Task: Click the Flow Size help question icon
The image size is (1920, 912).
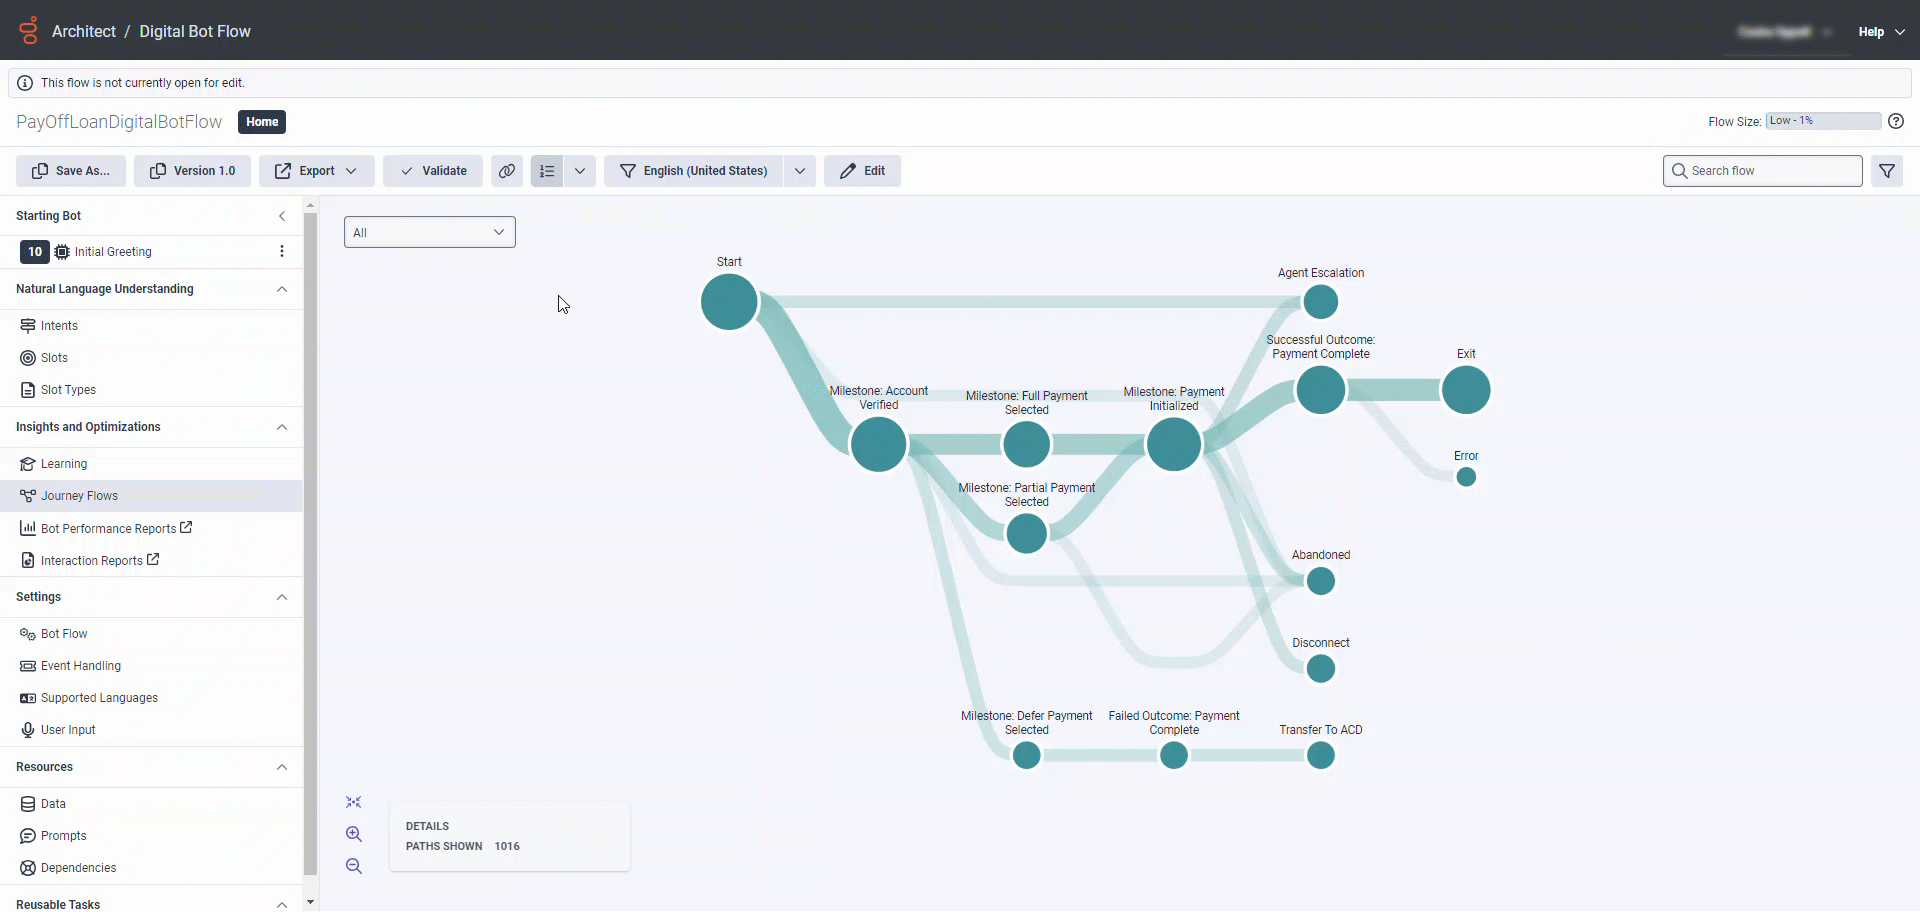Action: pos(1896,121)
